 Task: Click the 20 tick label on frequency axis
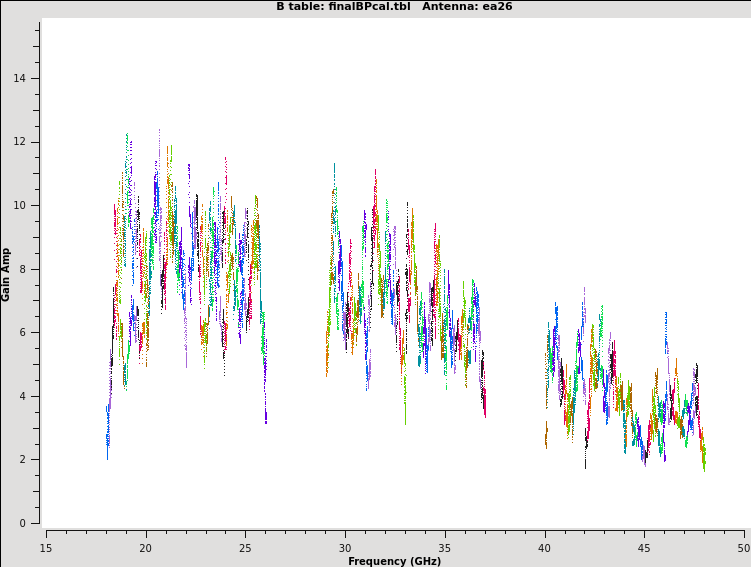[x=146, y=547]
